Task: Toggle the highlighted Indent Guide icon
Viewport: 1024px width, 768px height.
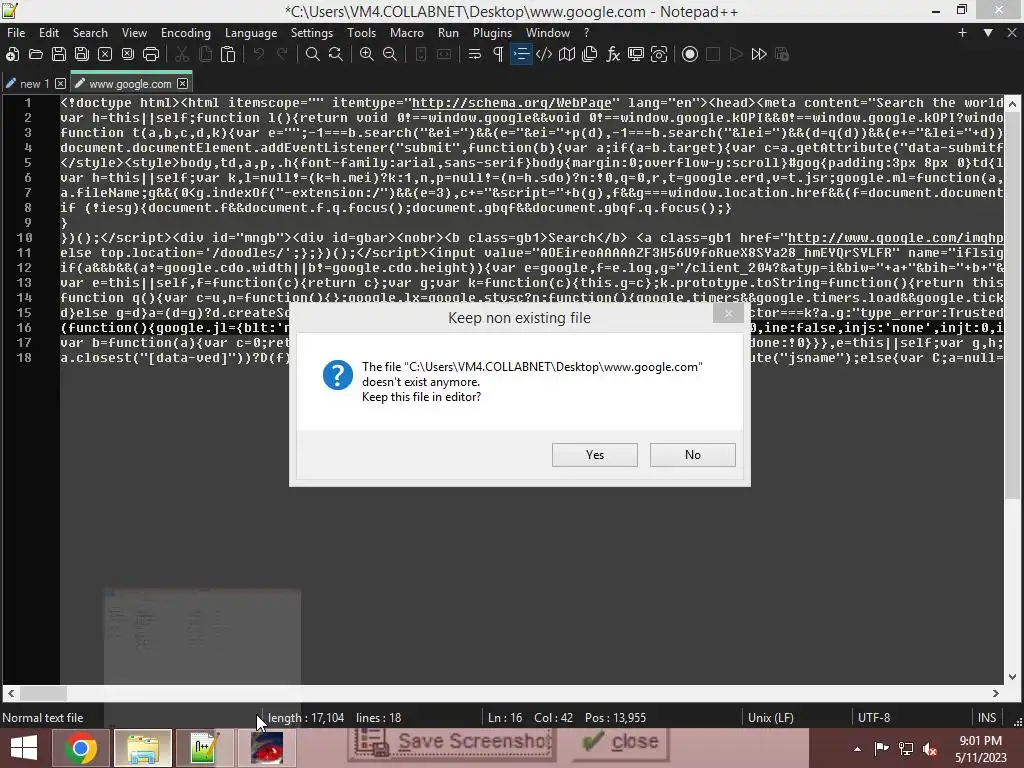Action: (521, 54)
